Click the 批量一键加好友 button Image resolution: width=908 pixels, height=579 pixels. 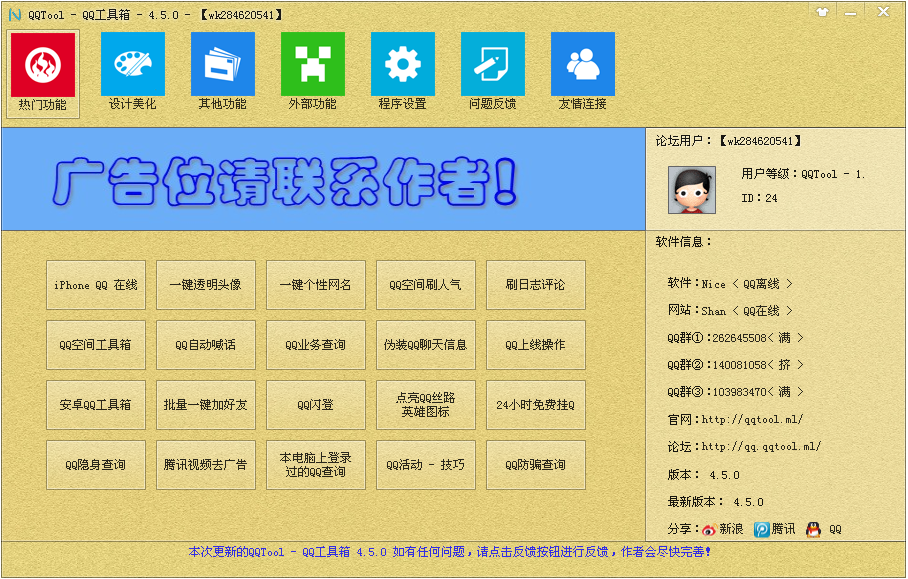tap(206, 405)
